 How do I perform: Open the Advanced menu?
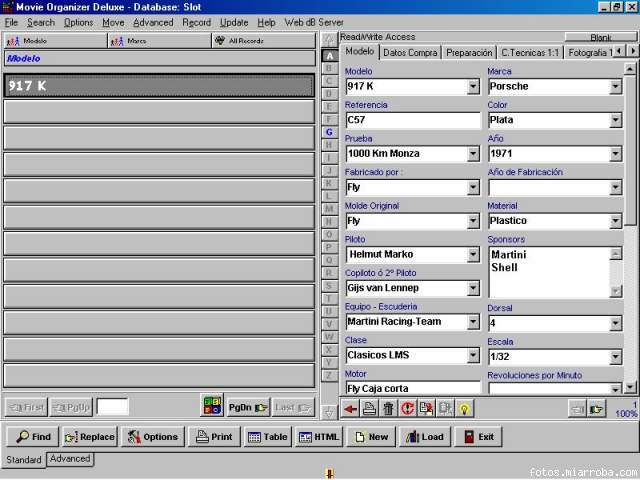[x=153, y=22]
